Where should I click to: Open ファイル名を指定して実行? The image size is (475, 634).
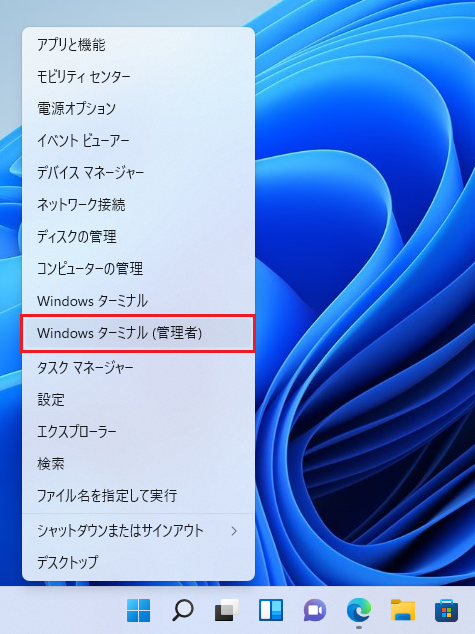[x=138, y=495]
